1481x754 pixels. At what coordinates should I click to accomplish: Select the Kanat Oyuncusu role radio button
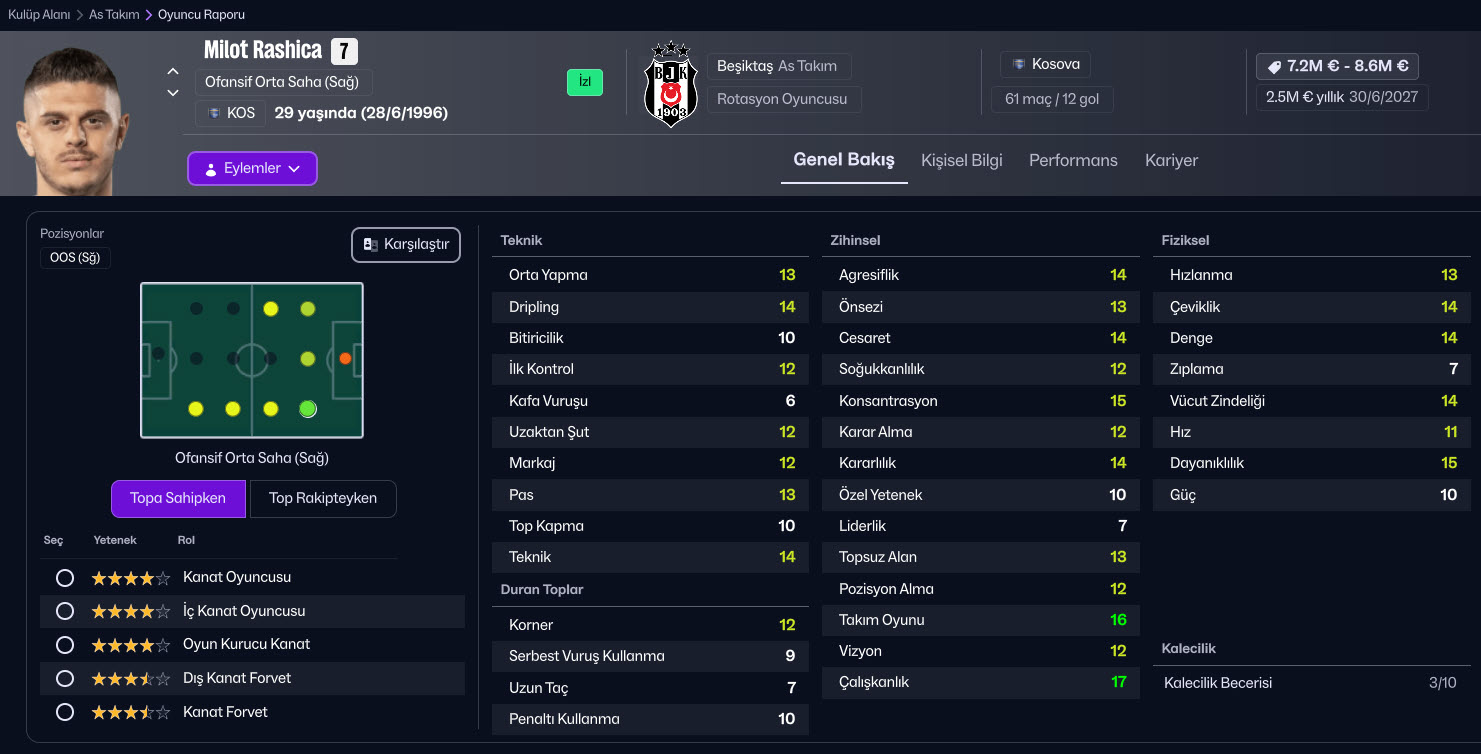pos(65,578)
